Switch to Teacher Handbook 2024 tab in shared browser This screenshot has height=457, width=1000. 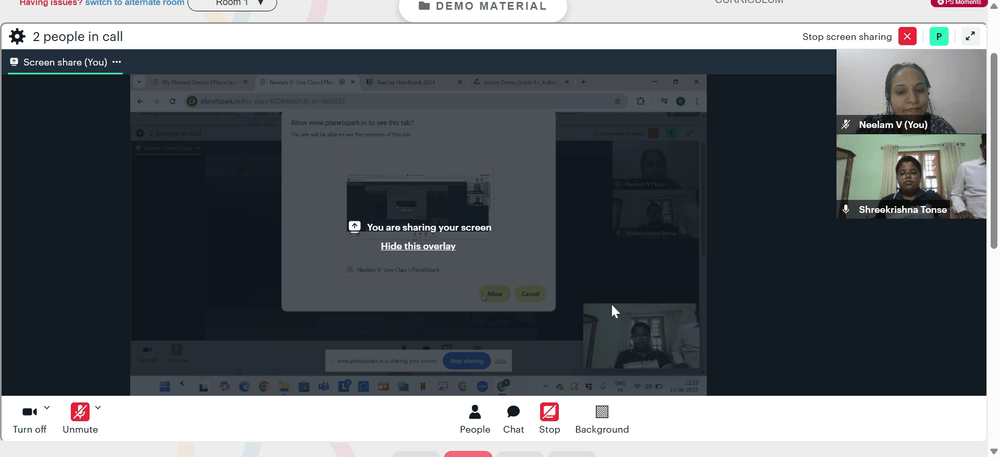415,82
